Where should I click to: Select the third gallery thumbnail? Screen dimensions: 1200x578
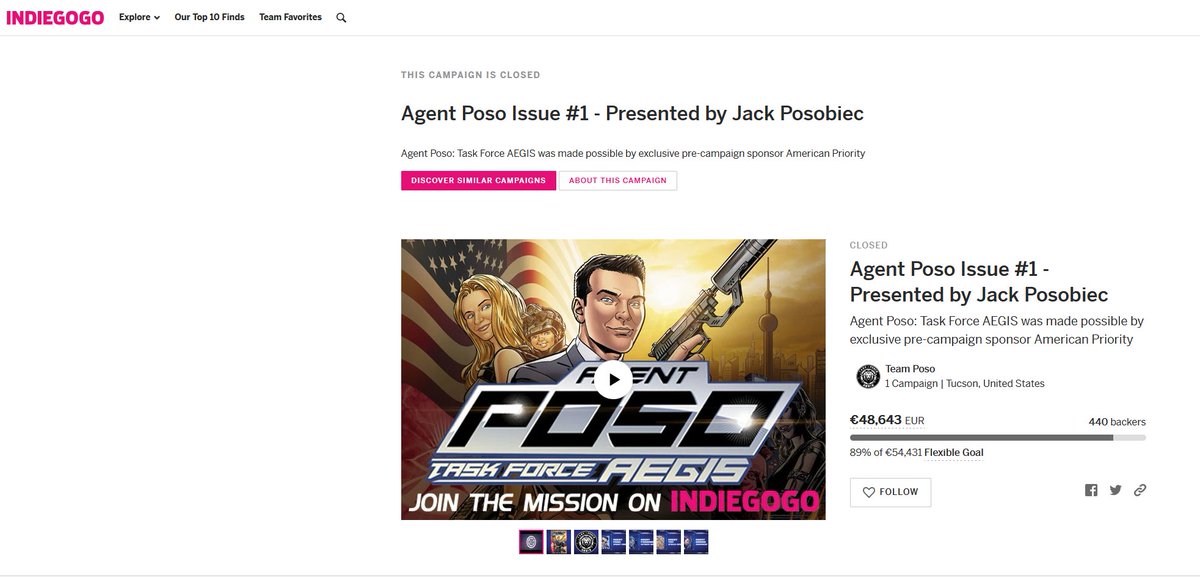click(586, 542)
